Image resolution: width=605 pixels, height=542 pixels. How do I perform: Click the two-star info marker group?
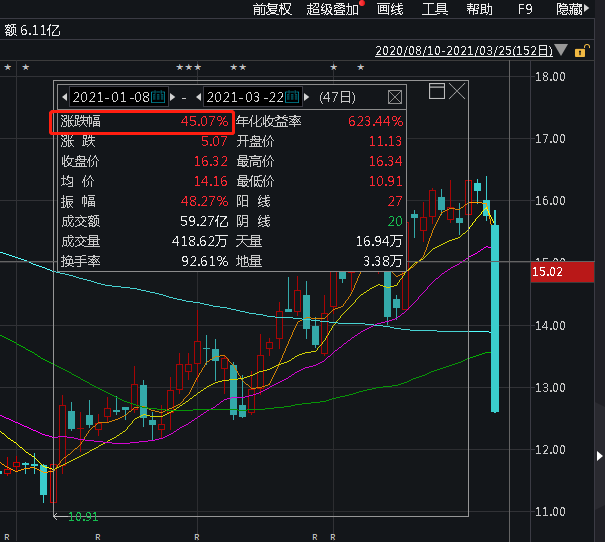coord(238,68)
